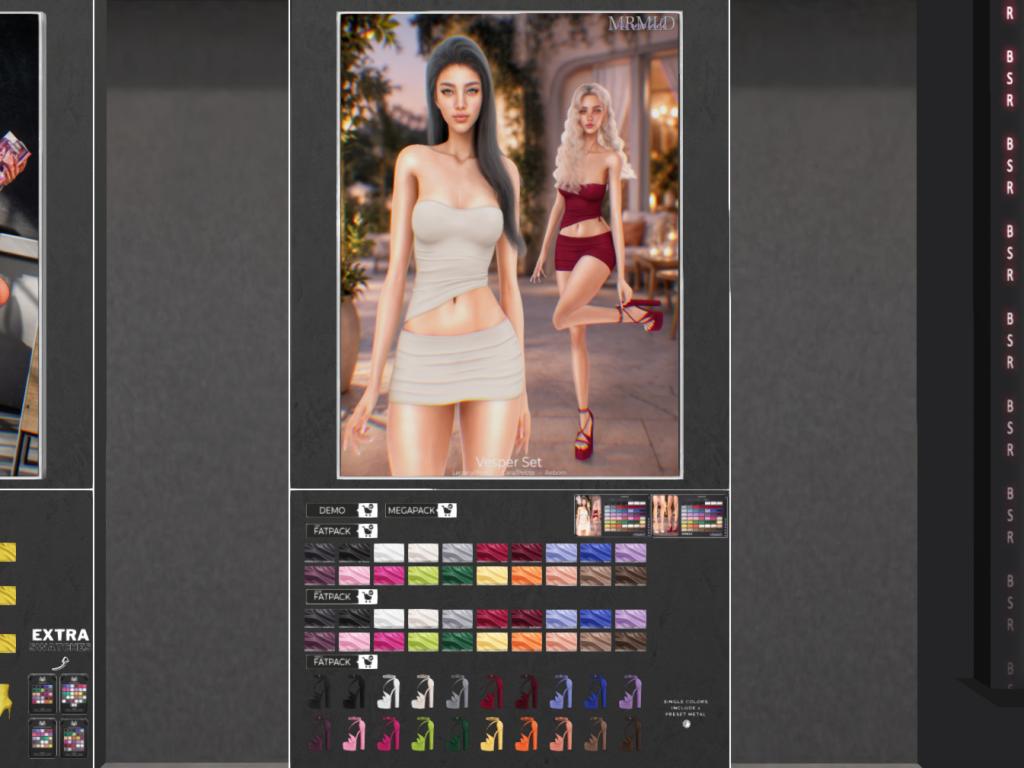Select the lavender platform heel
1024x768 pixels.
631,692
